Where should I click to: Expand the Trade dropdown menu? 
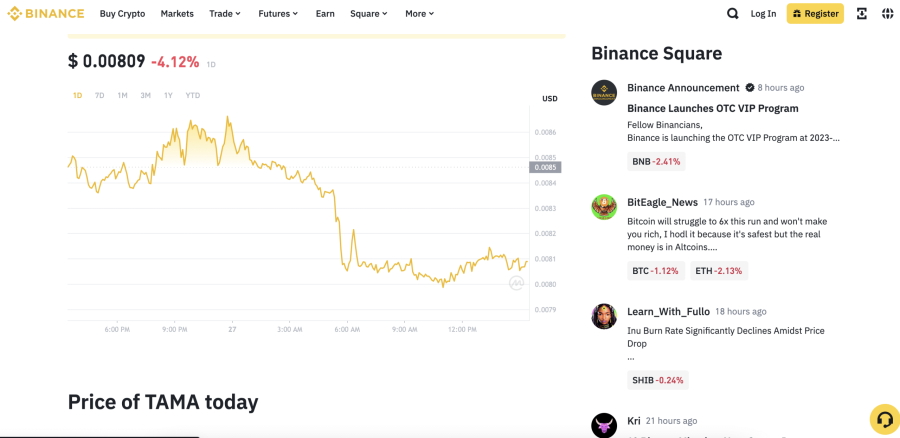(225, 14)
